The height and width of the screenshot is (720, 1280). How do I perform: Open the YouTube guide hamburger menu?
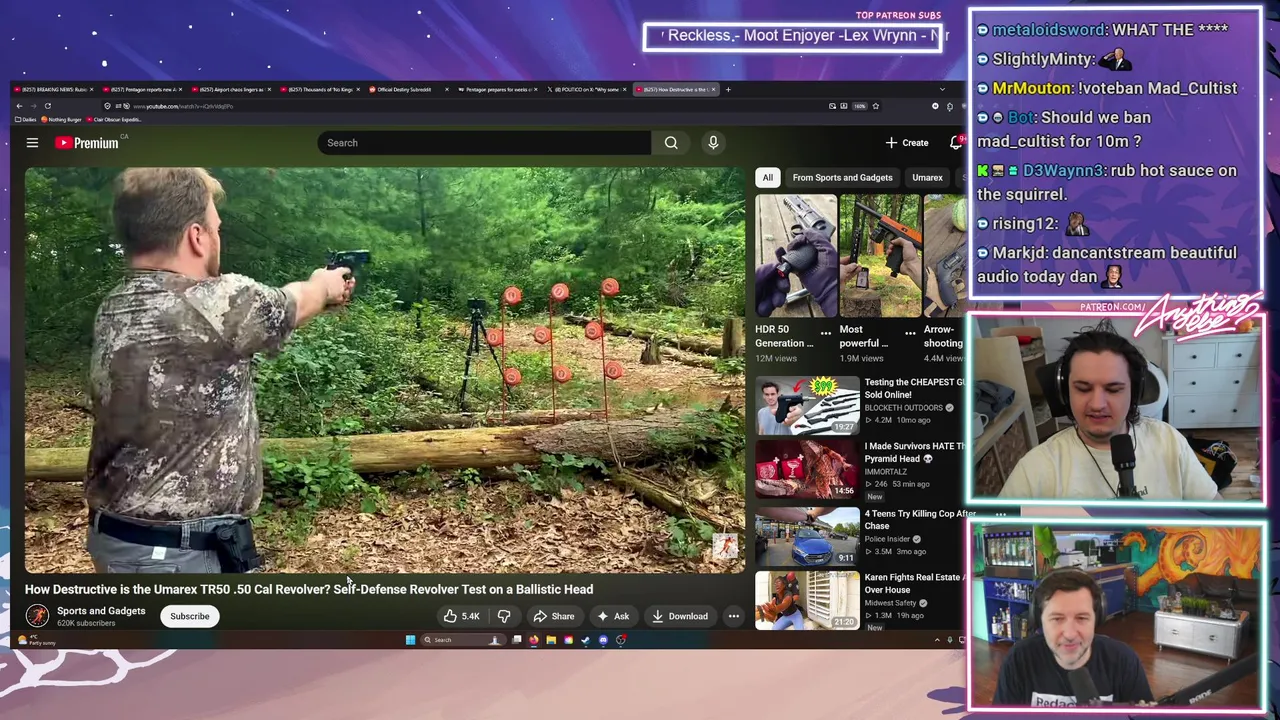[x=32, y=143]
